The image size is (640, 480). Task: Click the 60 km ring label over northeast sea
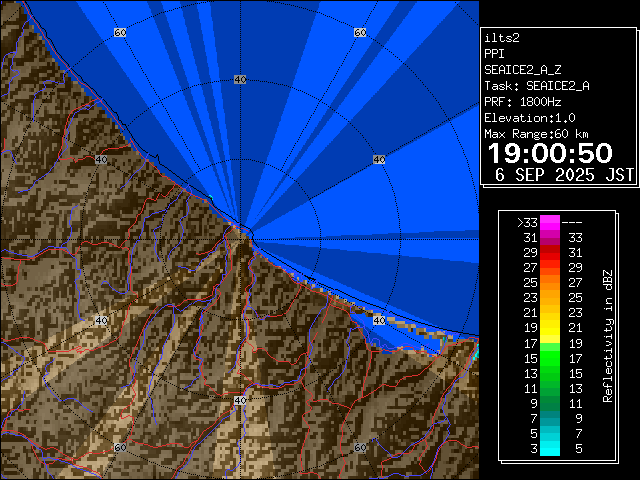point(359,33)
